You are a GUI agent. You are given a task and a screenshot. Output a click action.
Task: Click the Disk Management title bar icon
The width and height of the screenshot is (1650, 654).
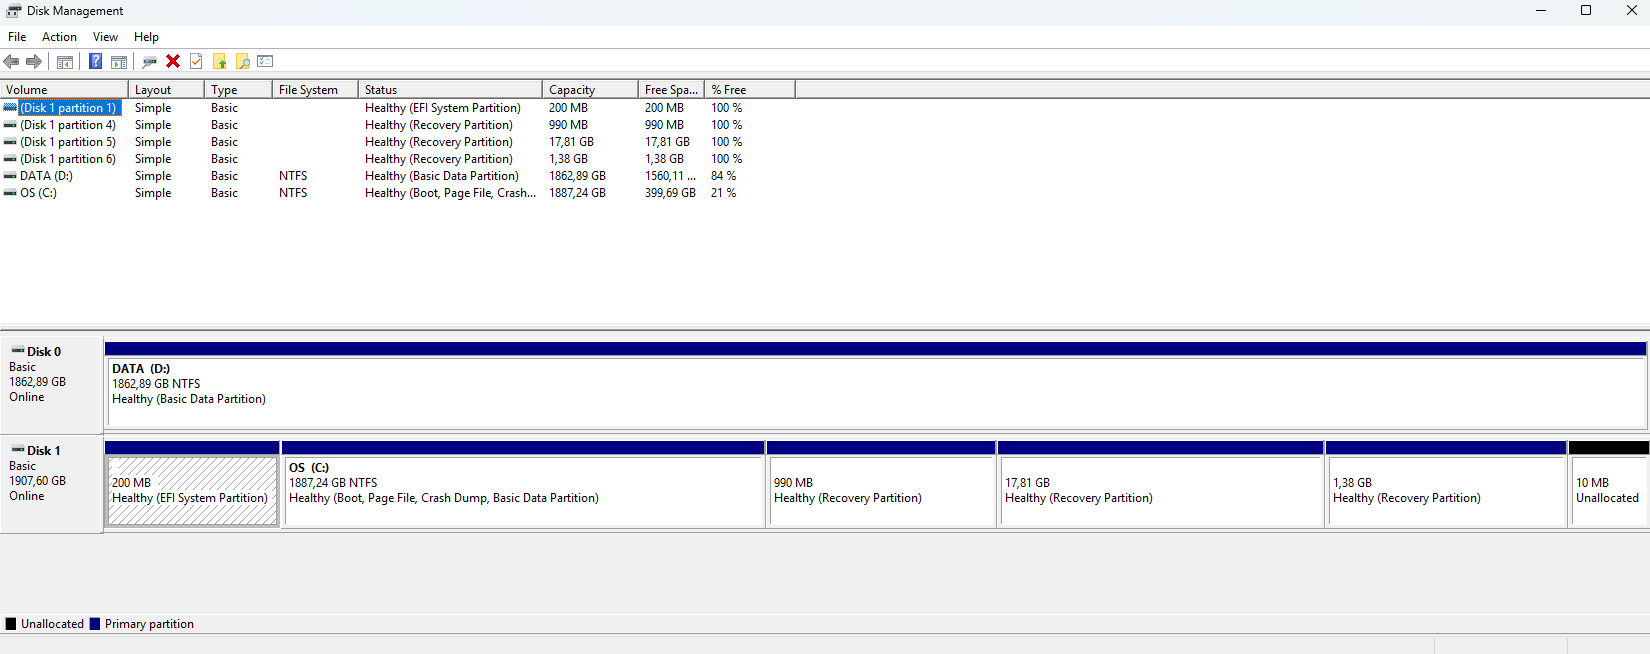click(13, 11)
